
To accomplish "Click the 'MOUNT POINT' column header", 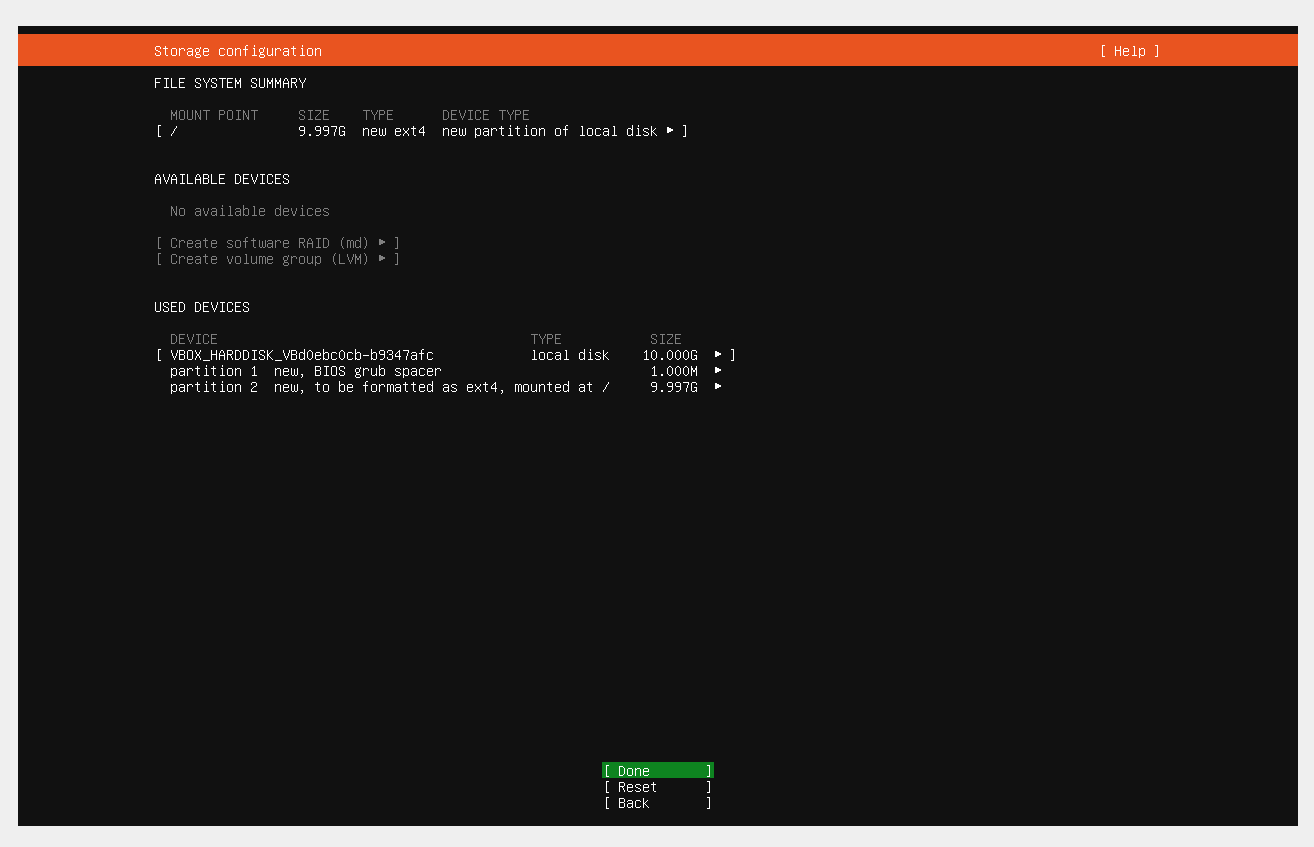I will (214, 115).
